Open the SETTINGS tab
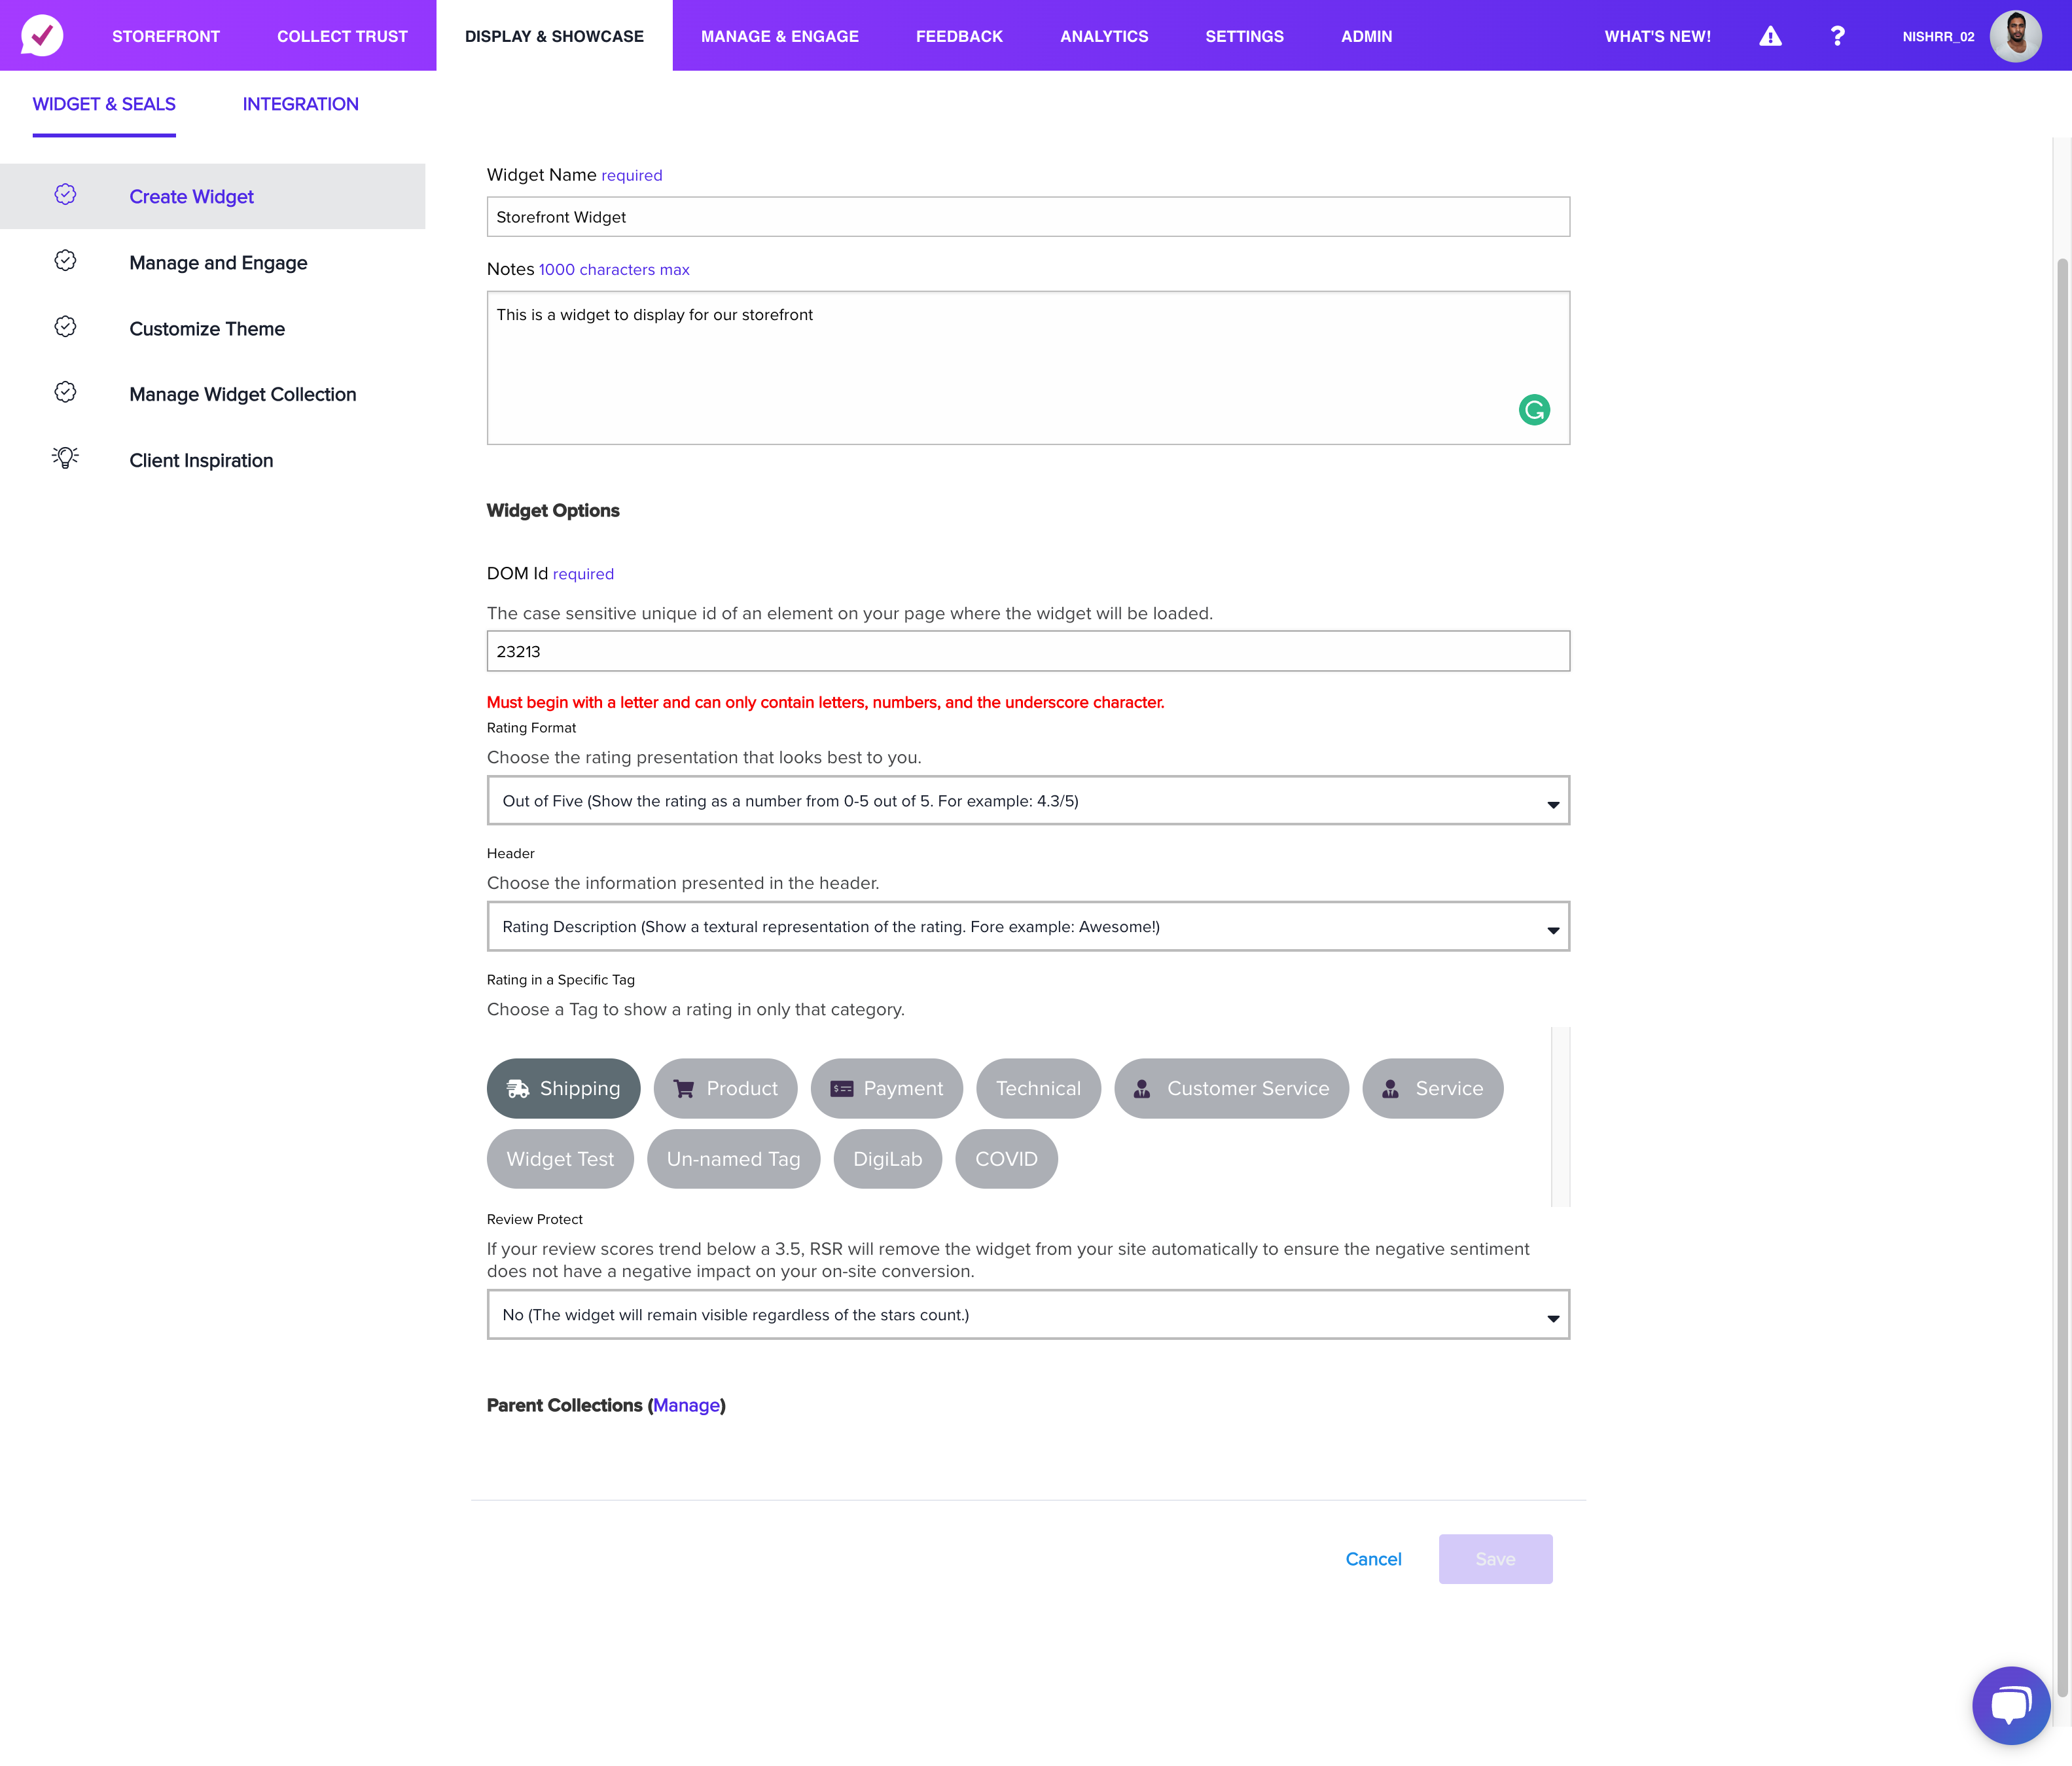The image size is (2072, 1766). pos(1244,36)
